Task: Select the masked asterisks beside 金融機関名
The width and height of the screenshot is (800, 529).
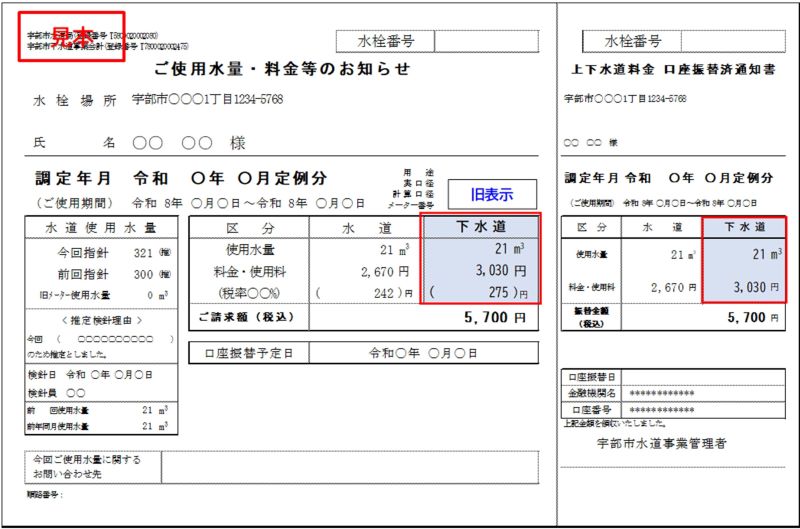Action: click(662, 393)
